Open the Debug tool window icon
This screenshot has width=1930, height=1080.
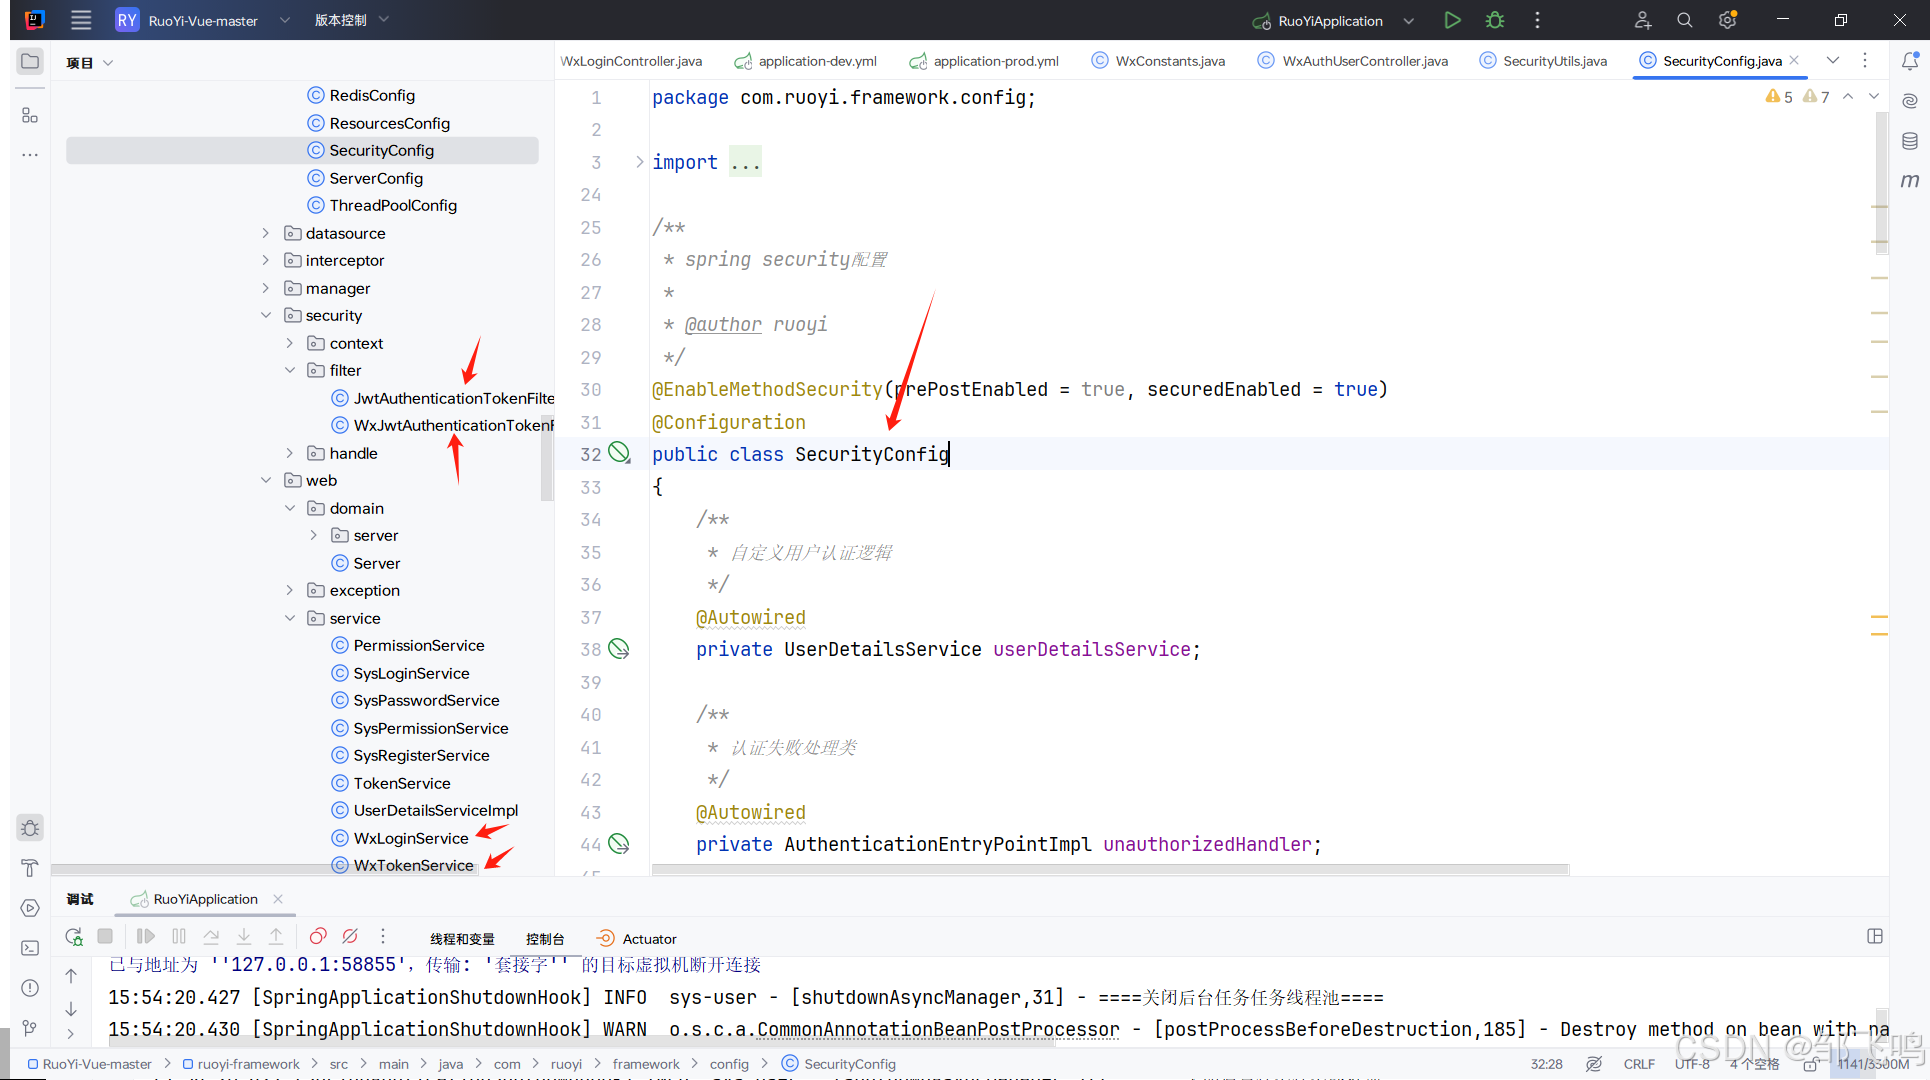pyautogui.click(x=30, y=828)
